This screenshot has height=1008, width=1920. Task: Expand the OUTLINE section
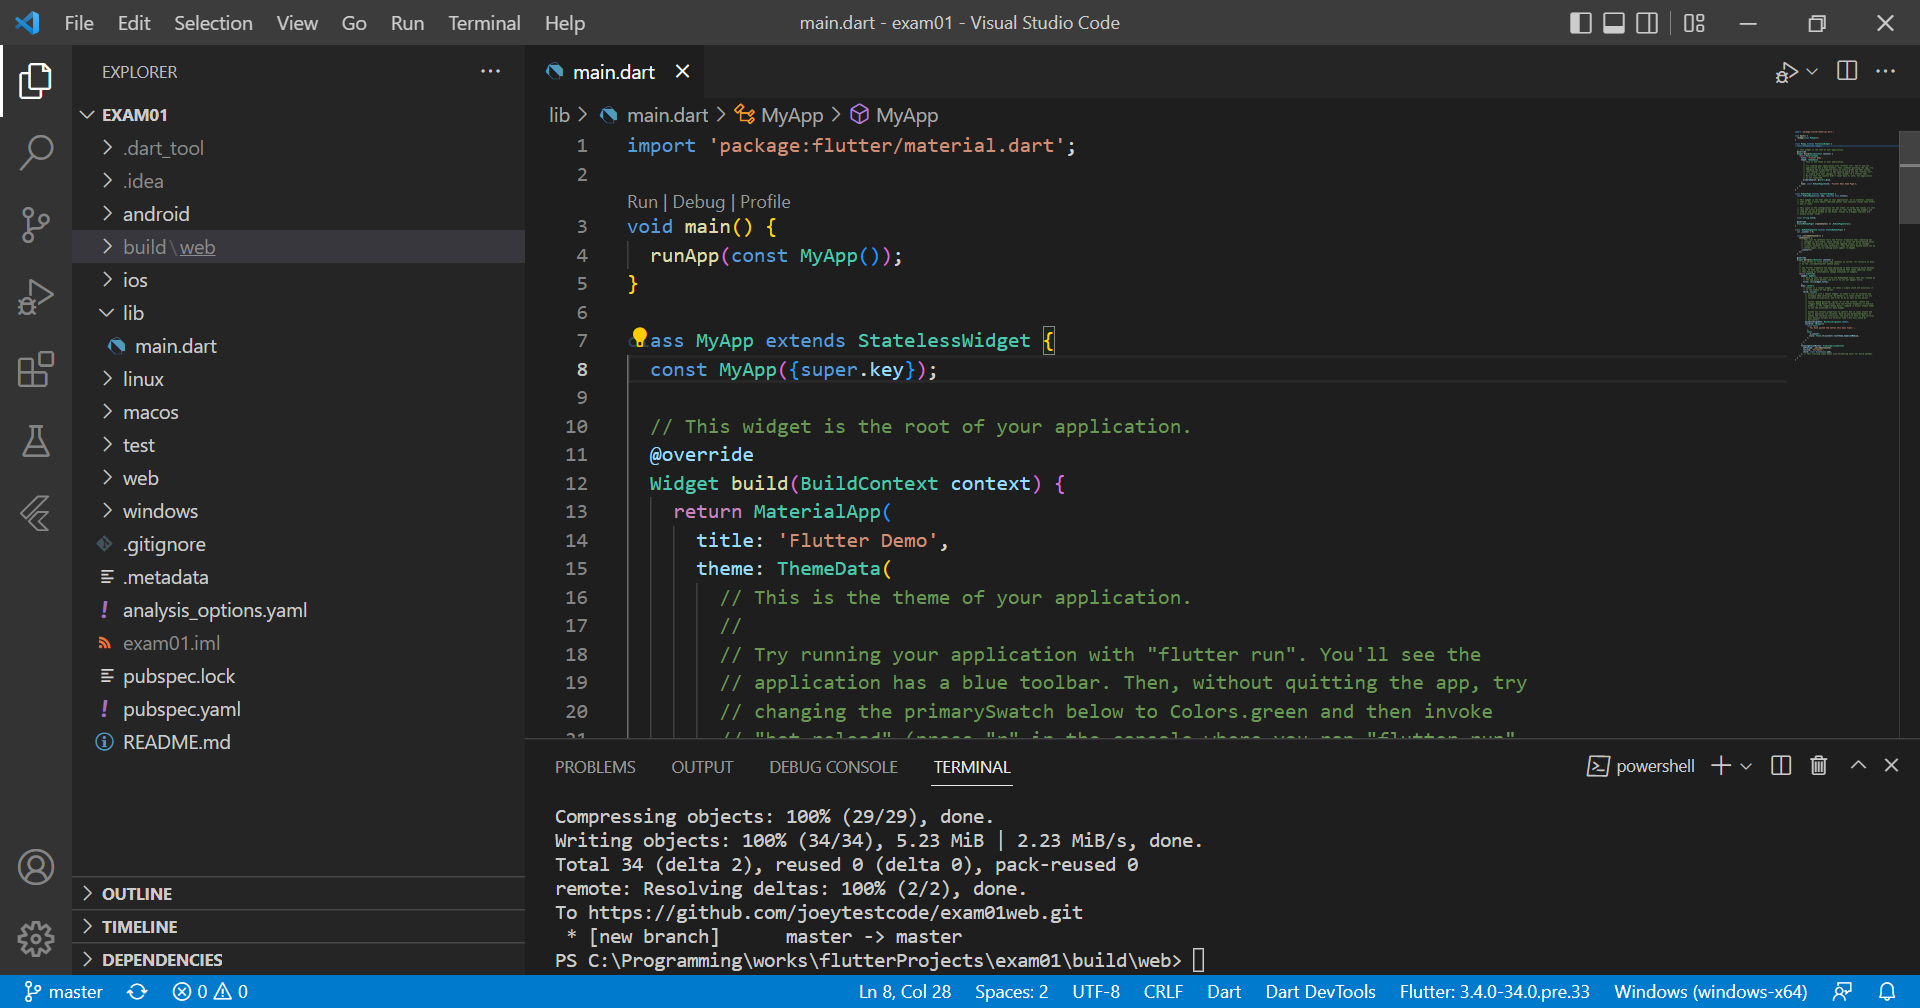click(298, 894)
